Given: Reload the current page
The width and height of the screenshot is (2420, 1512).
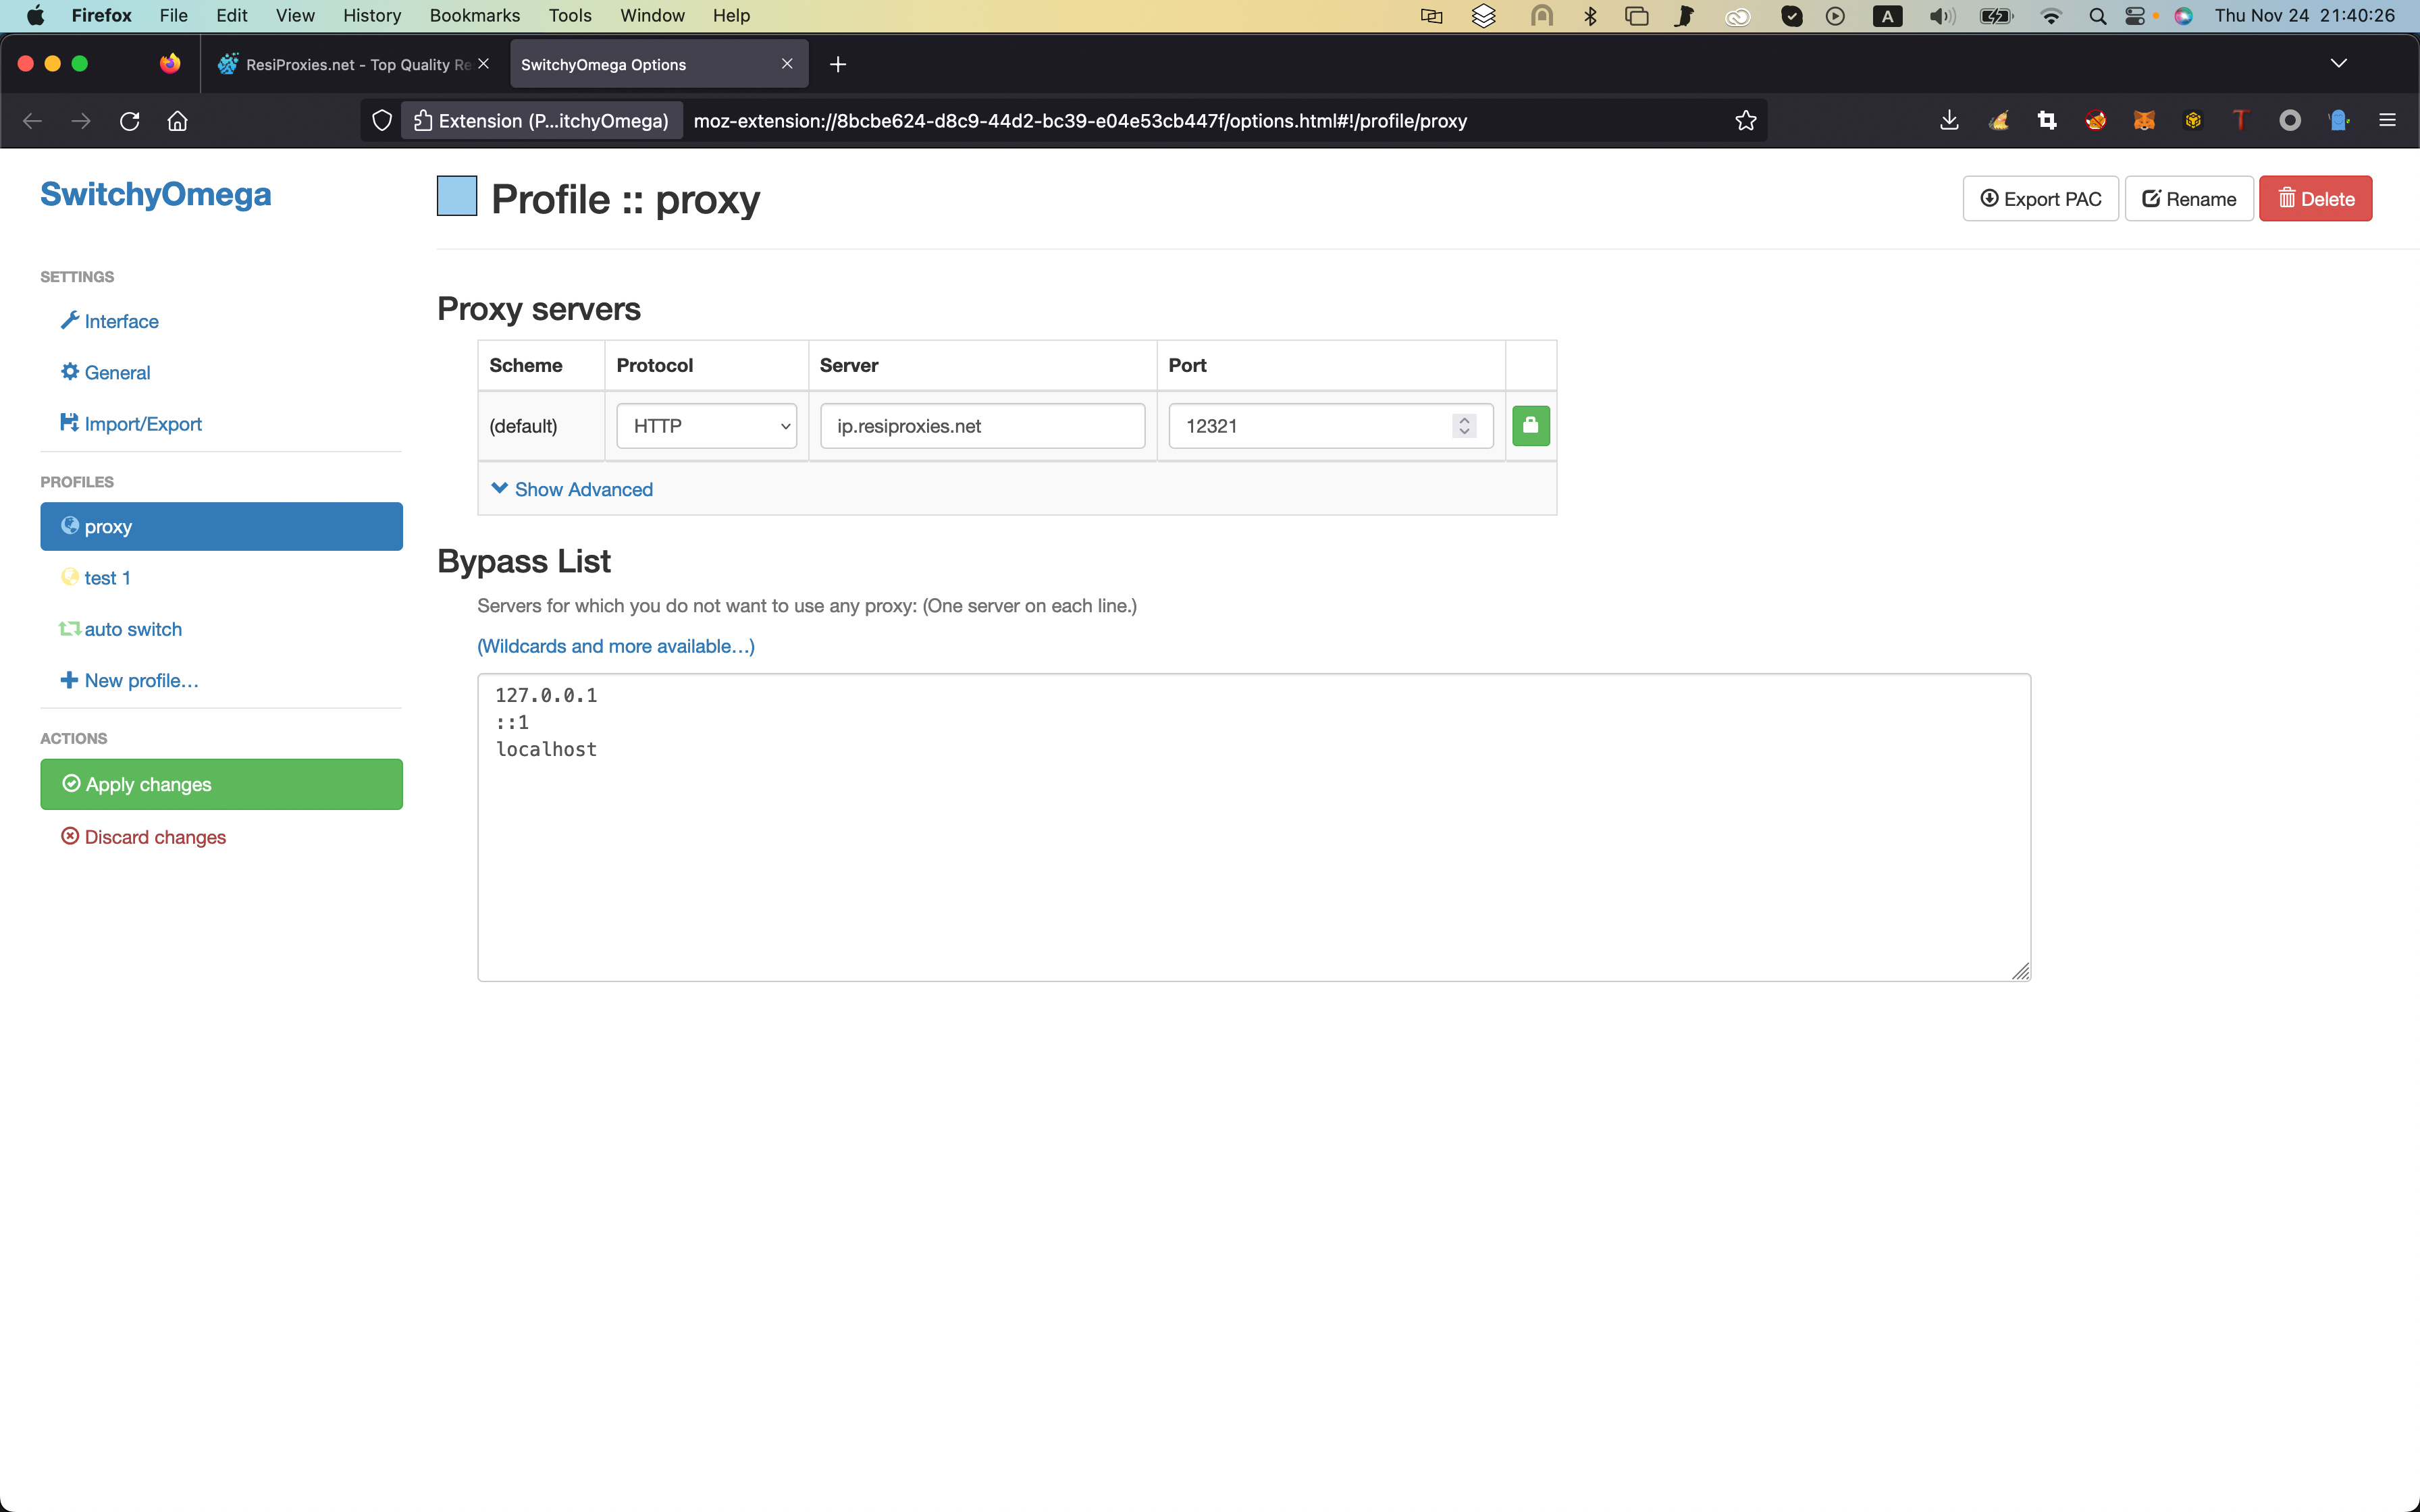Looking at the screenshot, I should [x=130, y=121].
